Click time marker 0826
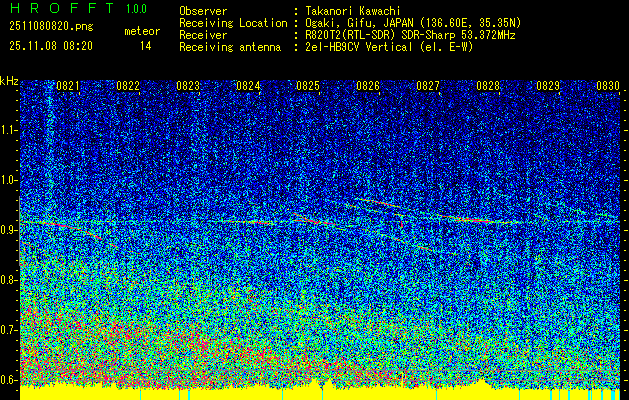This screenshot has height=400, width=629. tap(368, 85)
